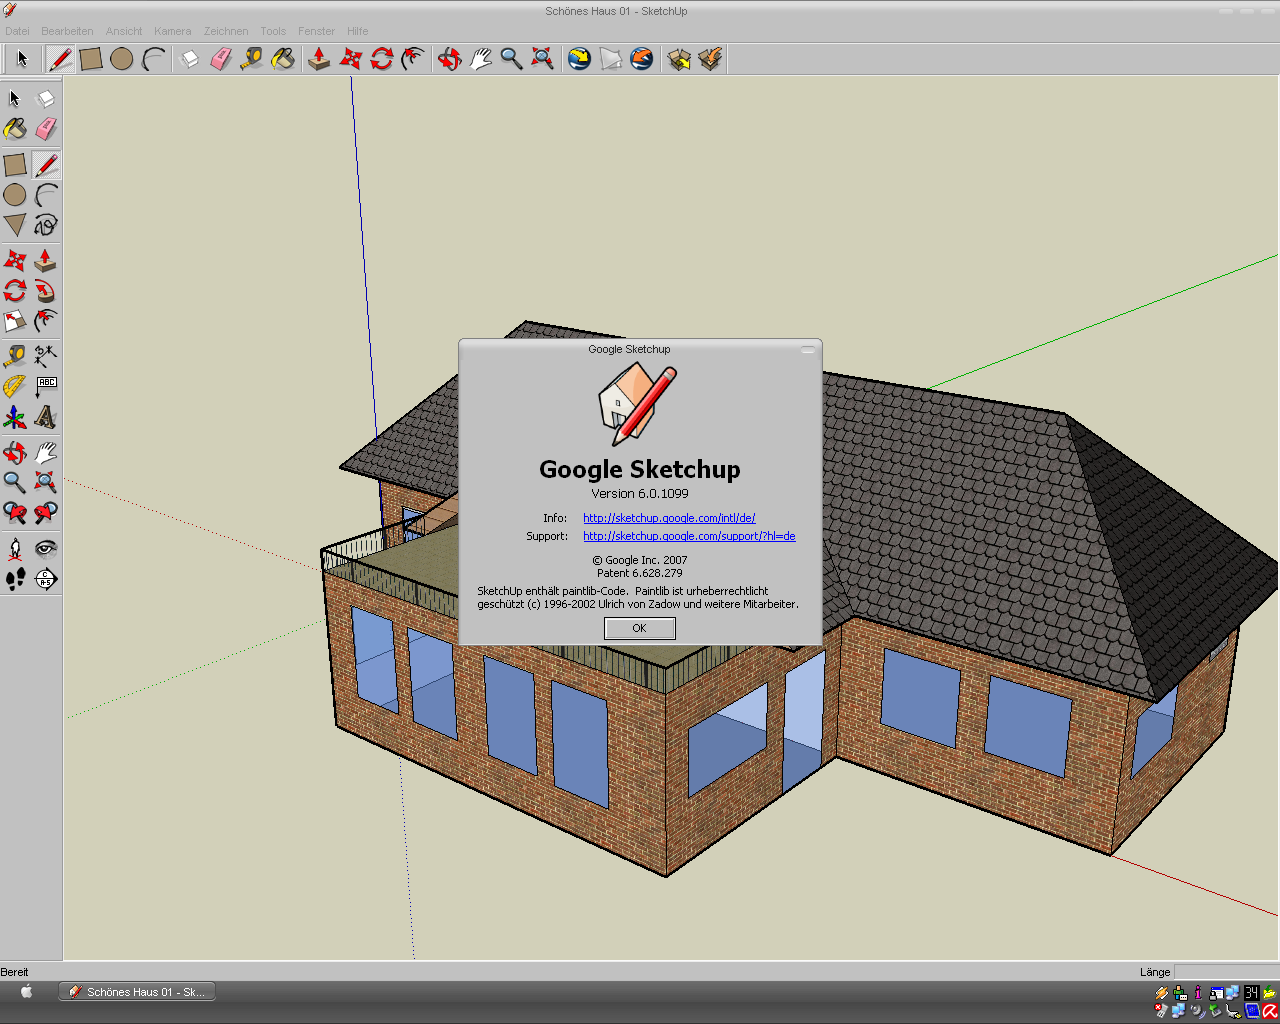Select the Polygon tool in left palette
The image size is (1280, 1024).
tap(15, 225)
